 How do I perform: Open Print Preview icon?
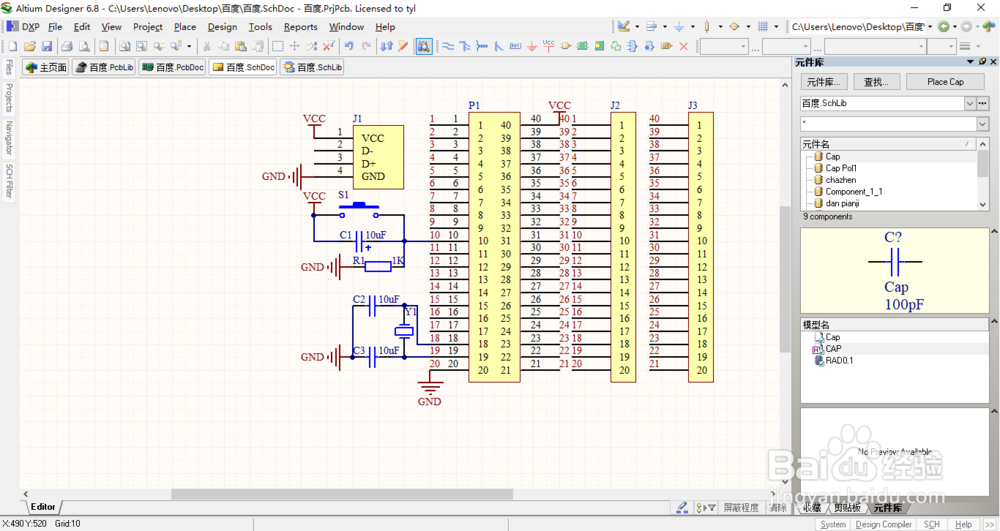click(84, 46)
